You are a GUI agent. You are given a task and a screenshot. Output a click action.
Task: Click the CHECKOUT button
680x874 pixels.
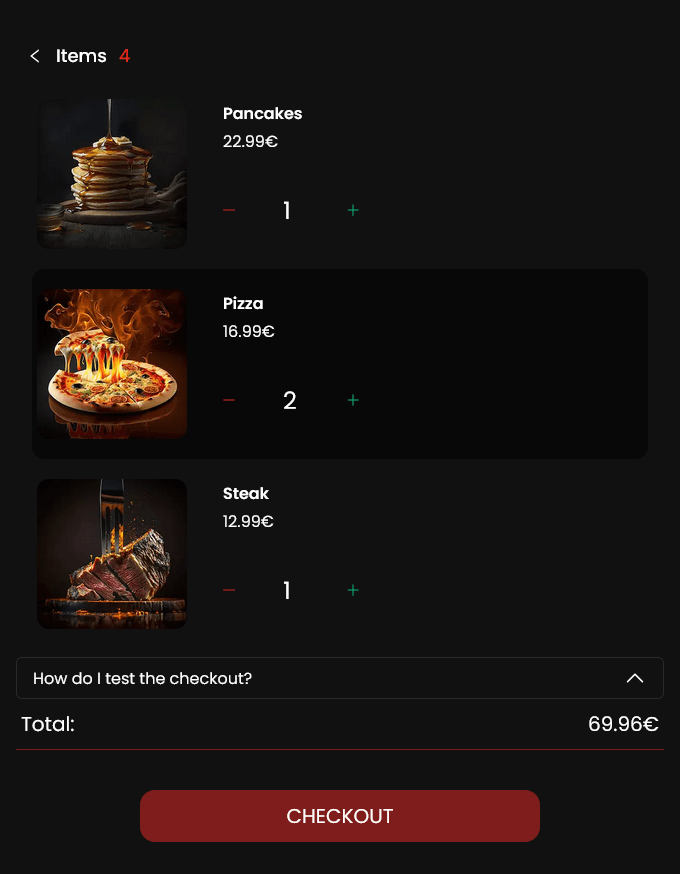tap(340, 816)
